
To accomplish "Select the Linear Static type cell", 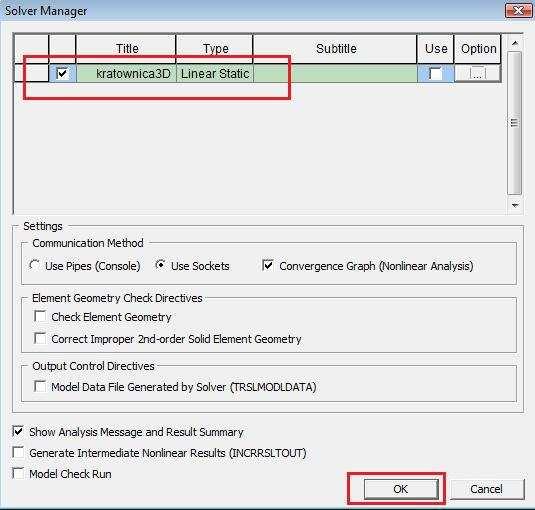I will point(215,73).
